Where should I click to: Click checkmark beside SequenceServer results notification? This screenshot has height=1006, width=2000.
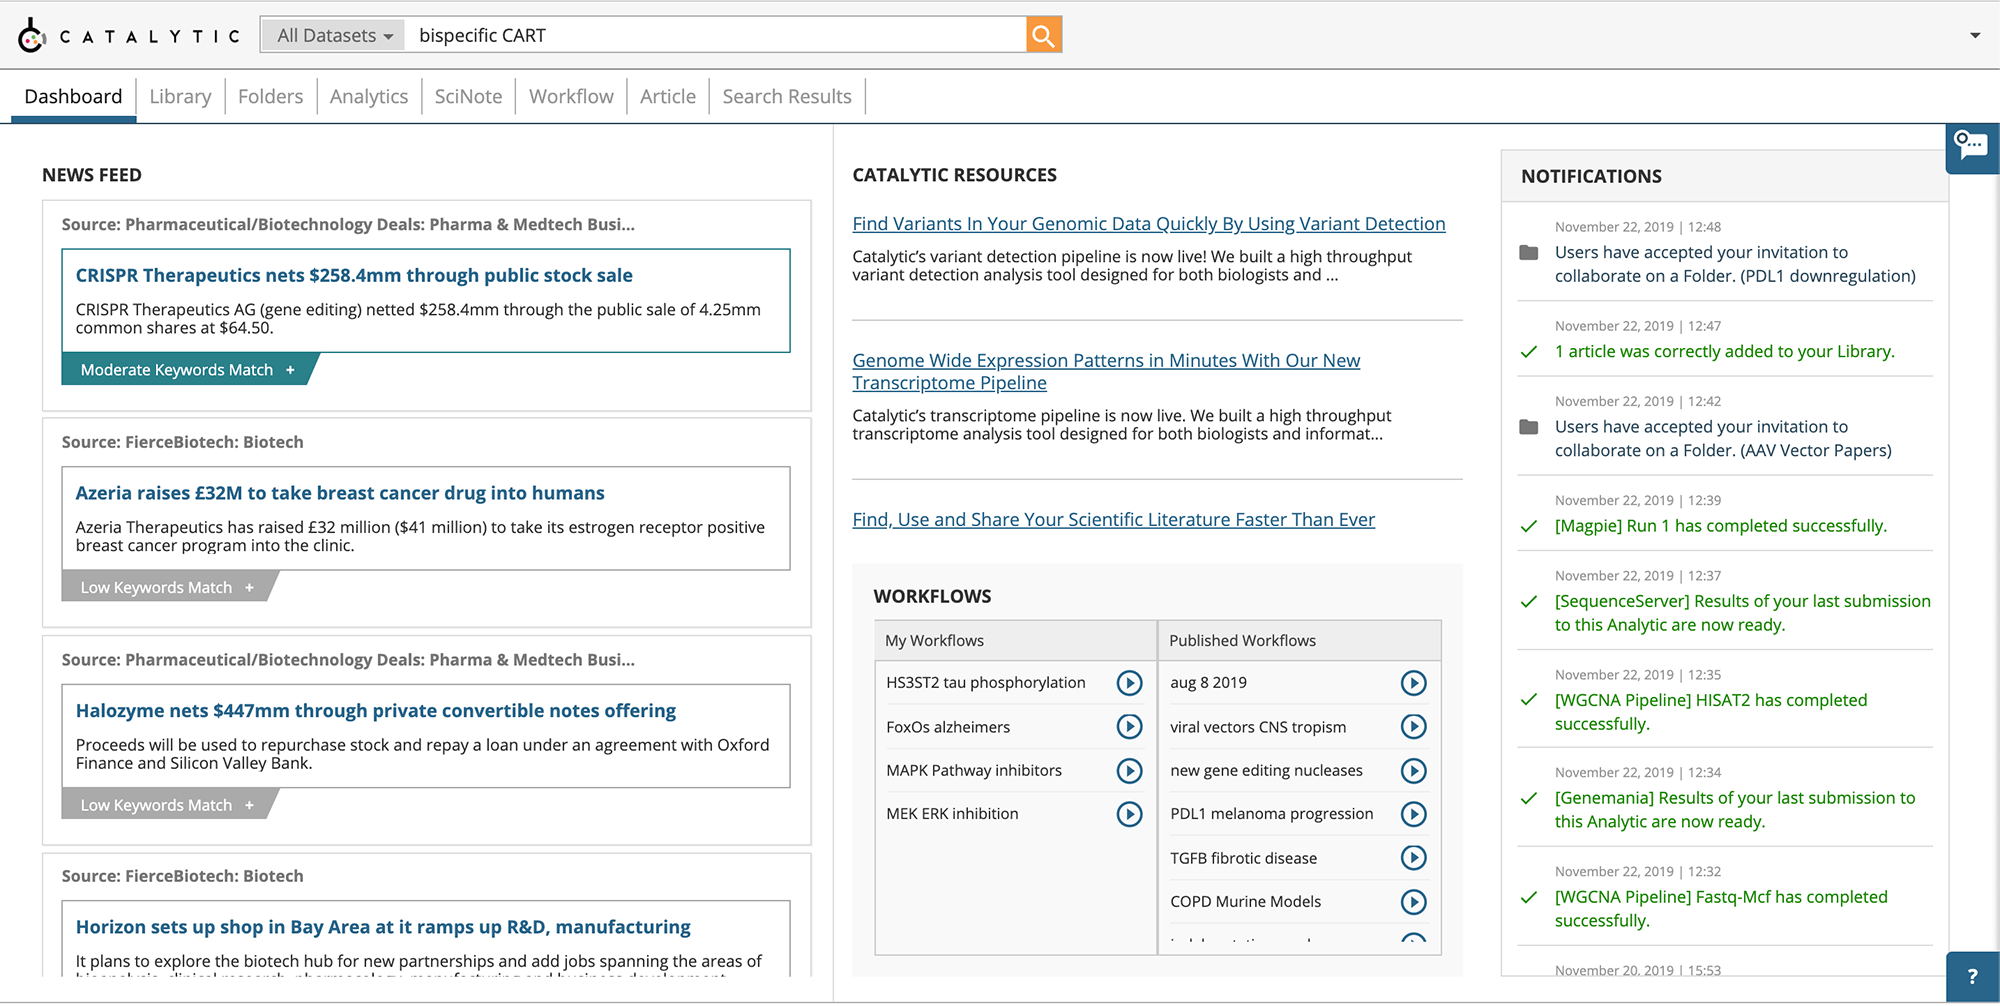1529,602
